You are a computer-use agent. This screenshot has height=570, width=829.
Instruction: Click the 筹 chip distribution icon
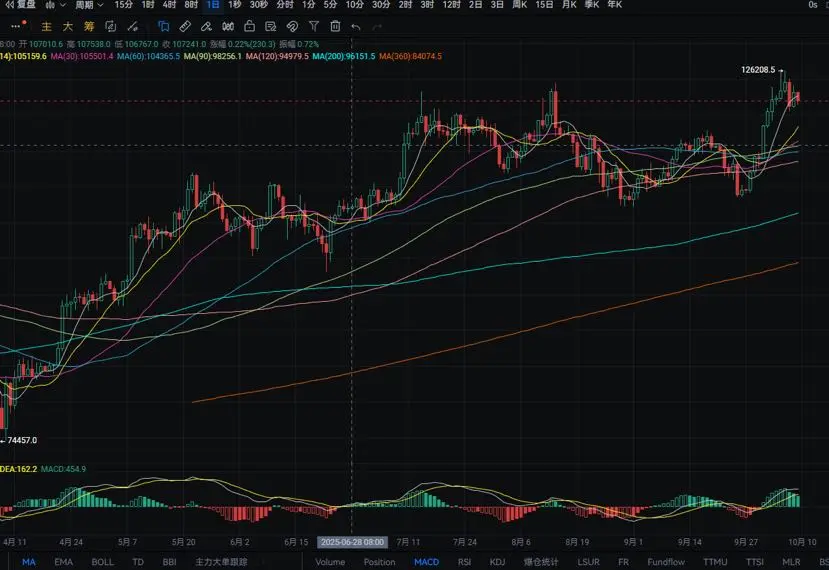point(89,26)
